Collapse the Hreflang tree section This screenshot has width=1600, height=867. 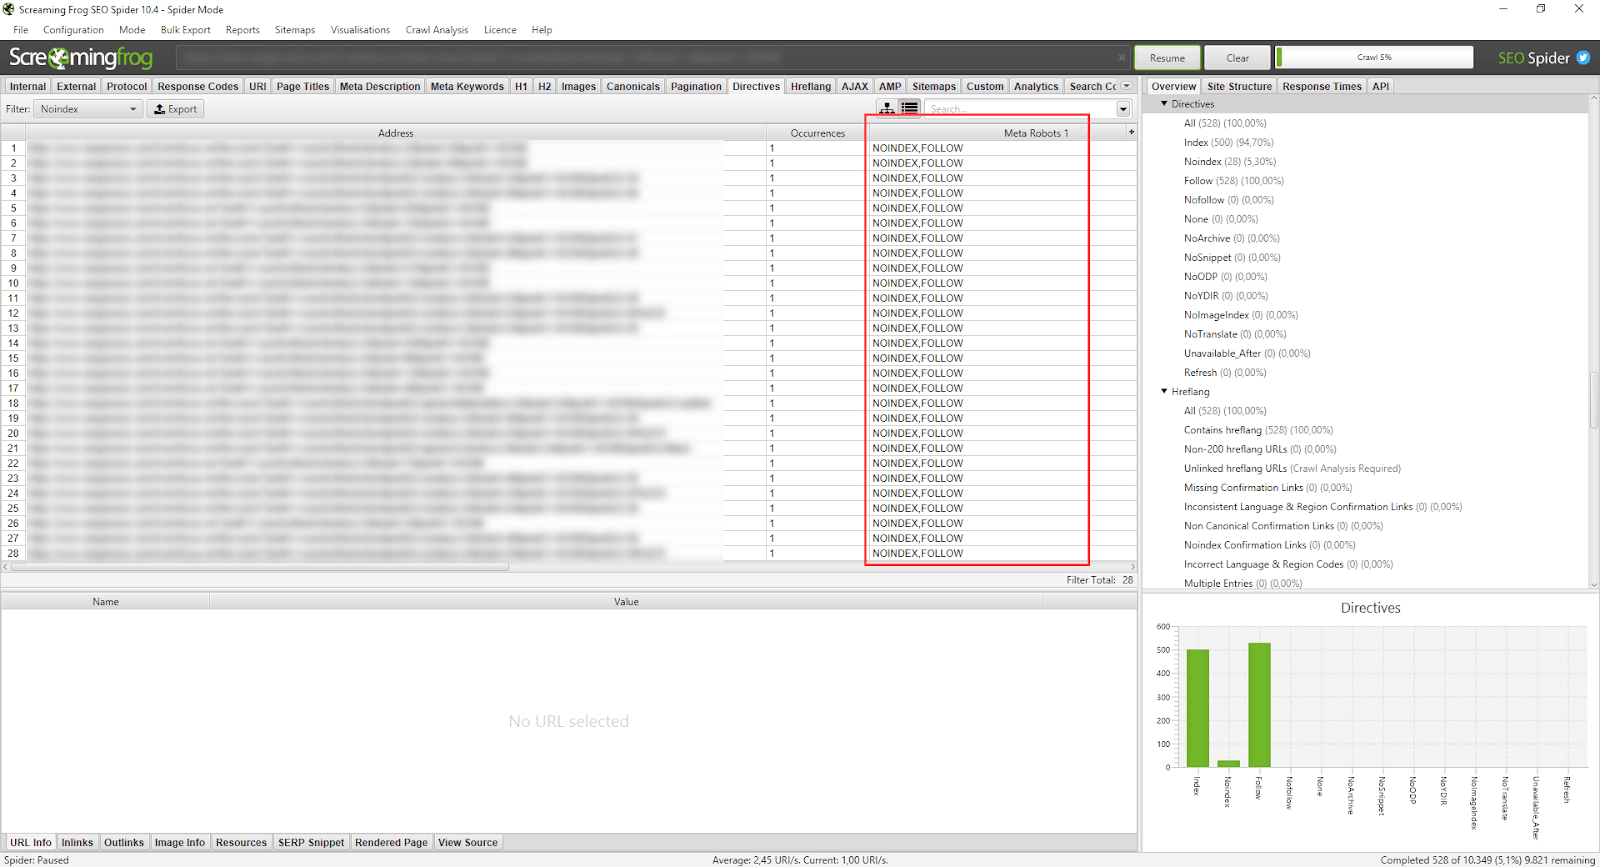click(1164, 391)
